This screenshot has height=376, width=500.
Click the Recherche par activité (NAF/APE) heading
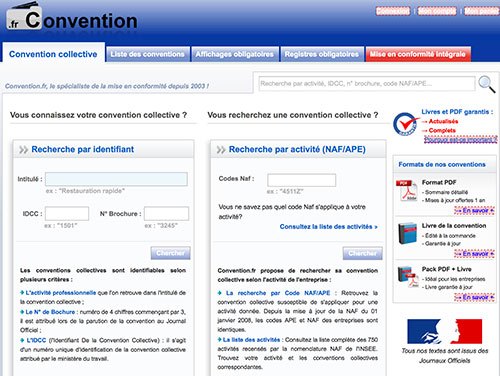[297, 149]
